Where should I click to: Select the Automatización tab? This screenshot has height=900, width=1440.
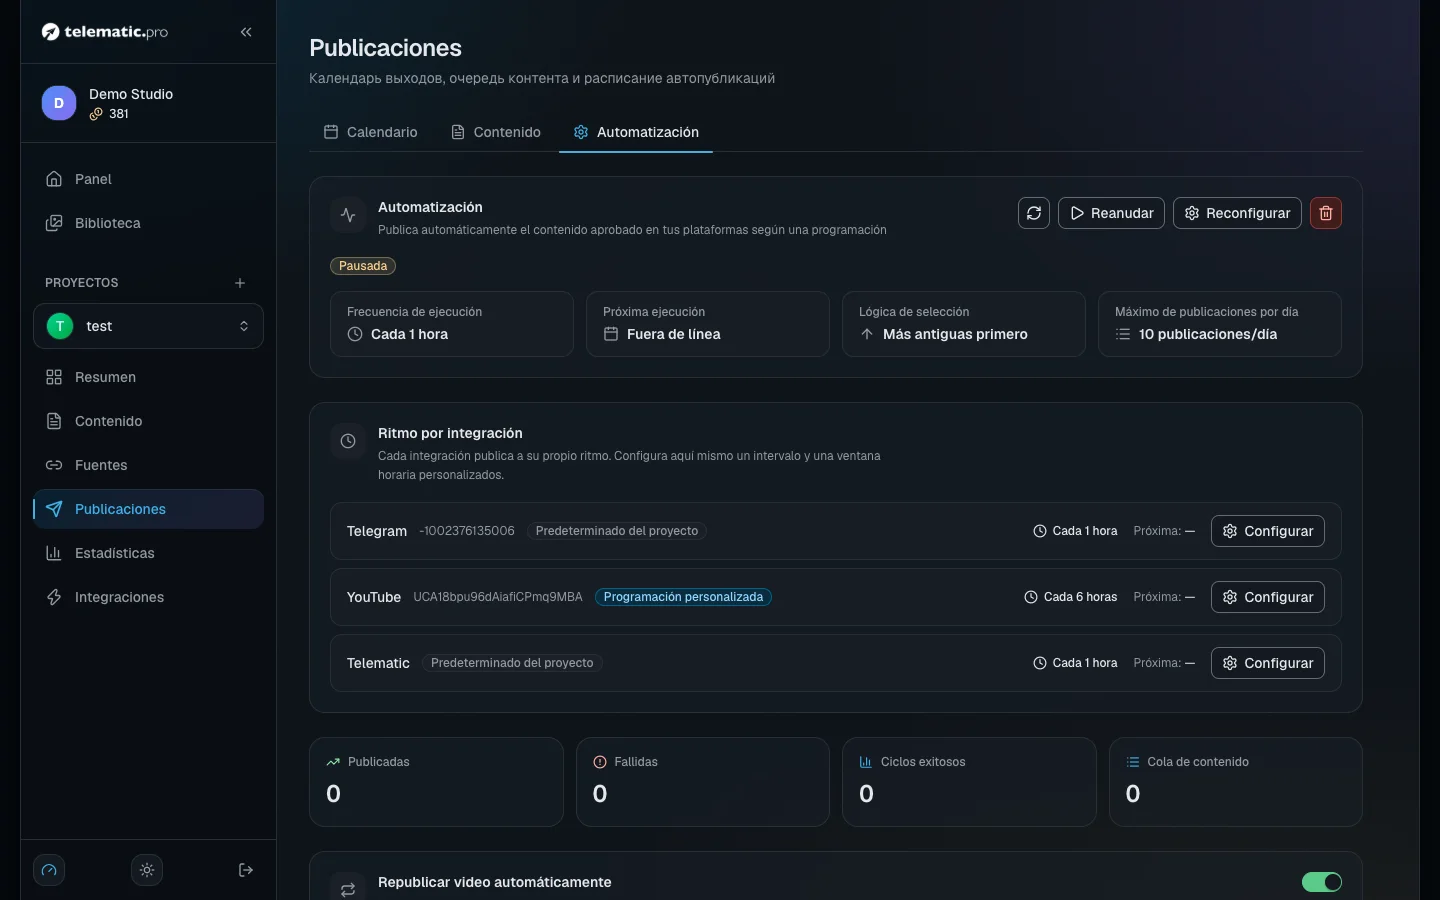coord(636,132)
